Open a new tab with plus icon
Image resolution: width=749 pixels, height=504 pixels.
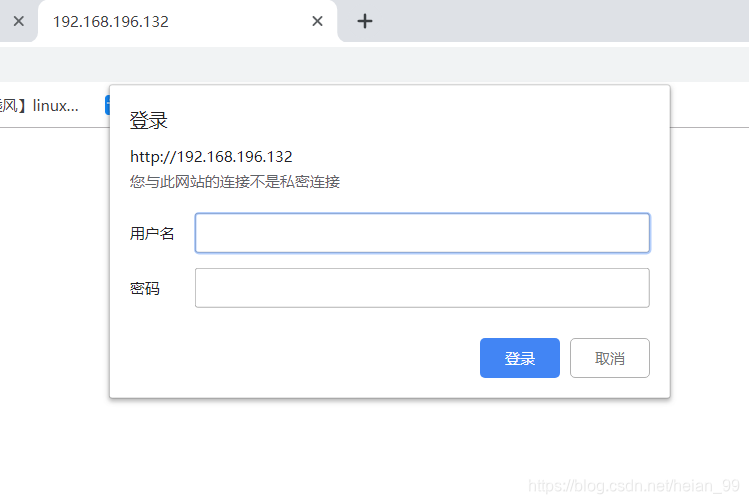pyautogui.click(x=365, y=21)
